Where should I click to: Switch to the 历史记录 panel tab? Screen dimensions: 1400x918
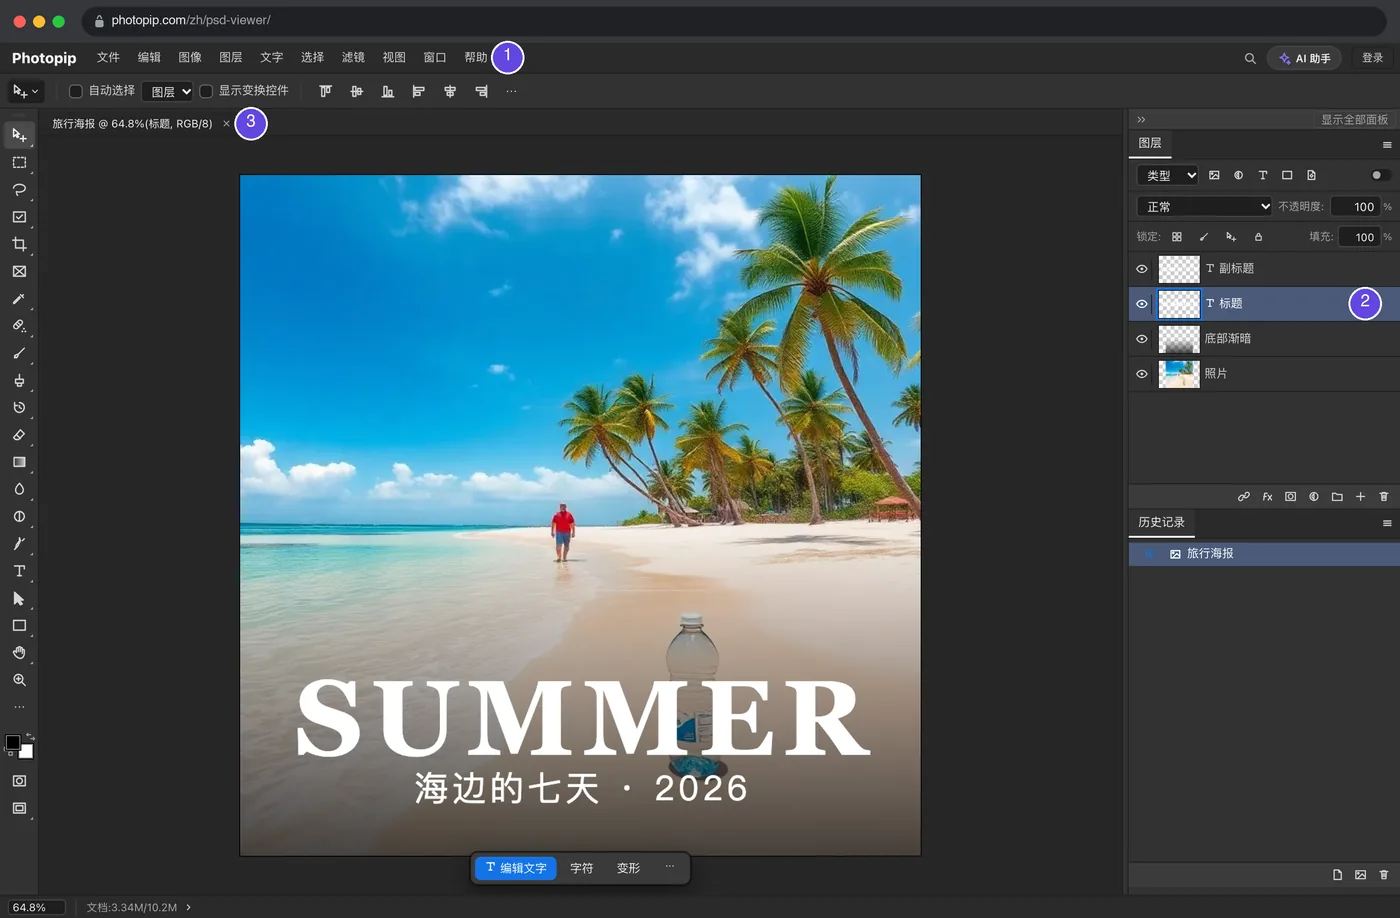(1161, 522)
